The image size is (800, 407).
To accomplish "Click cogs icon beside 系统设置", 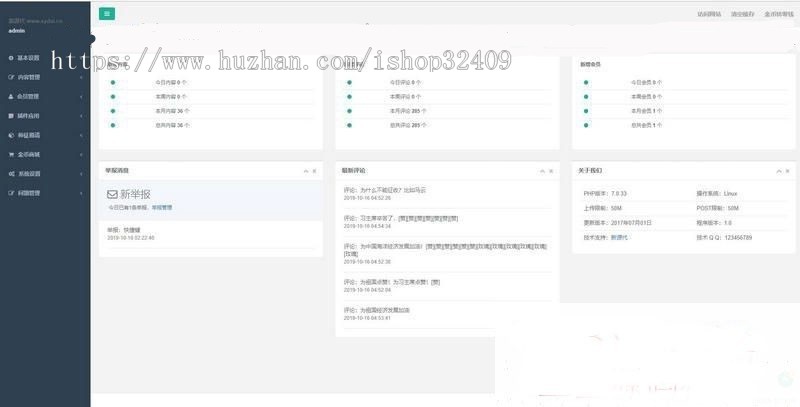I will coord(11,174).
